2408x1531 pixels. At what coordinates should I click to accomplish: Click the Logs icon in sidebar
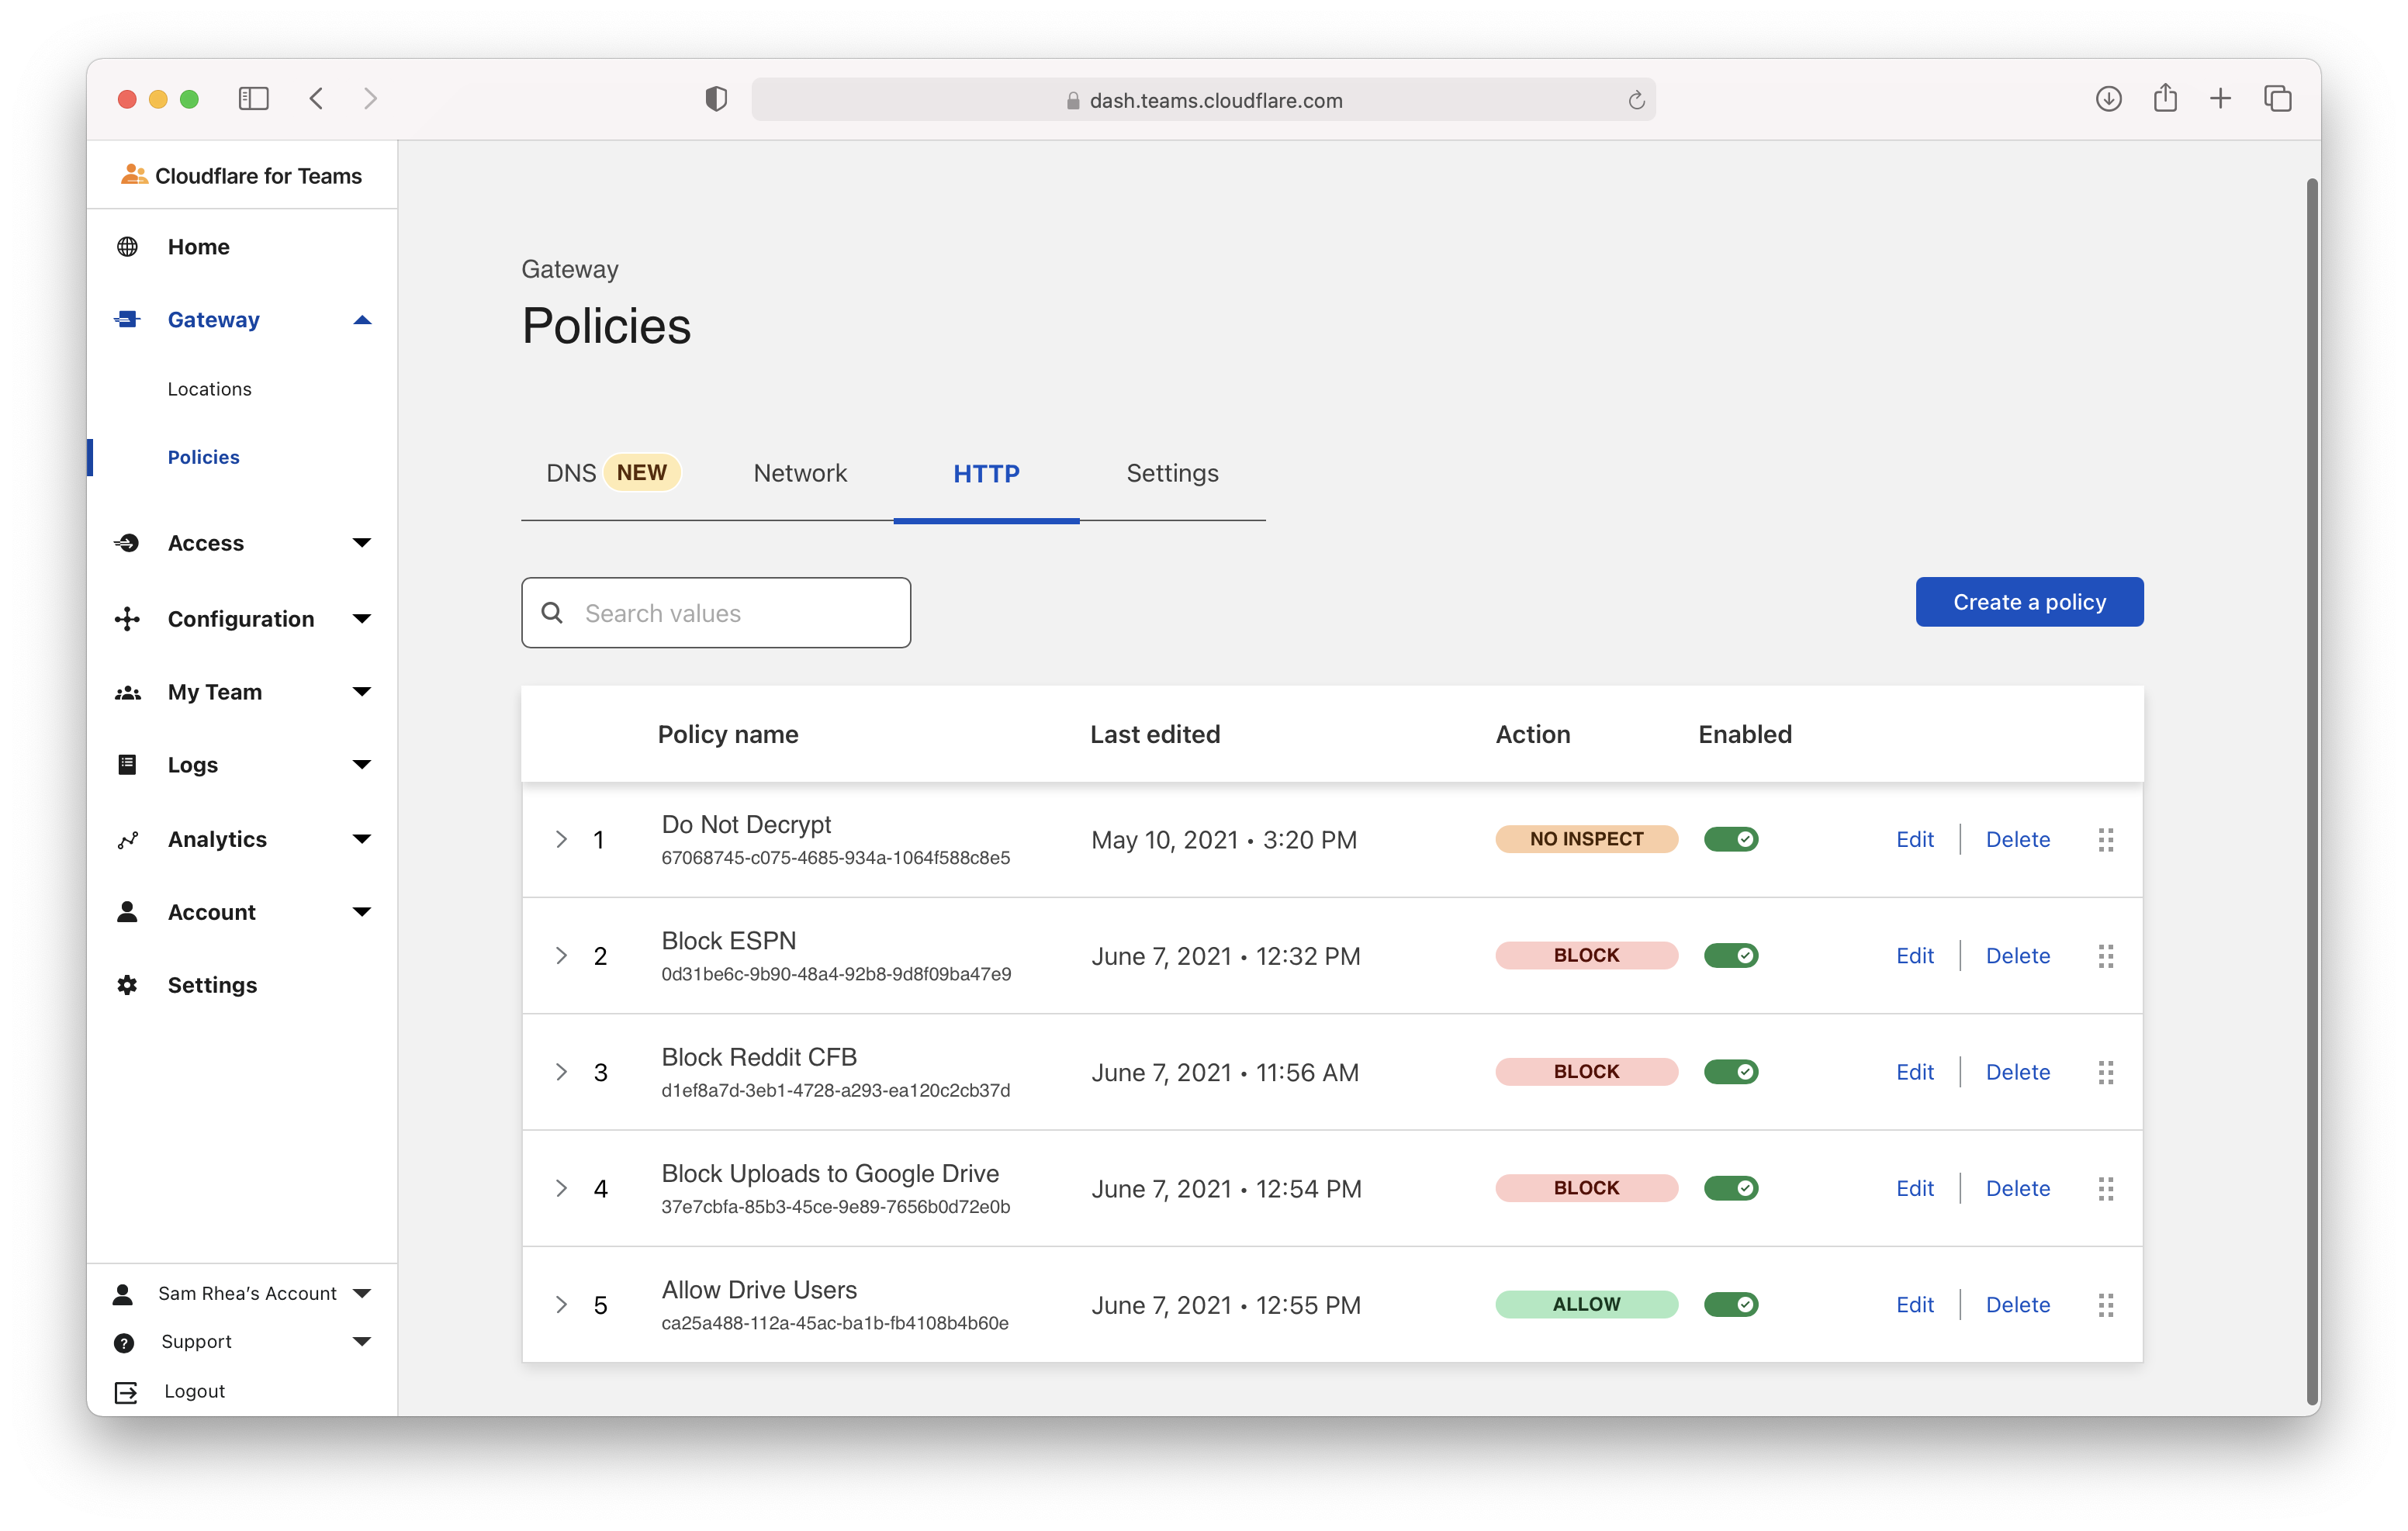click(x=127, y=765)
